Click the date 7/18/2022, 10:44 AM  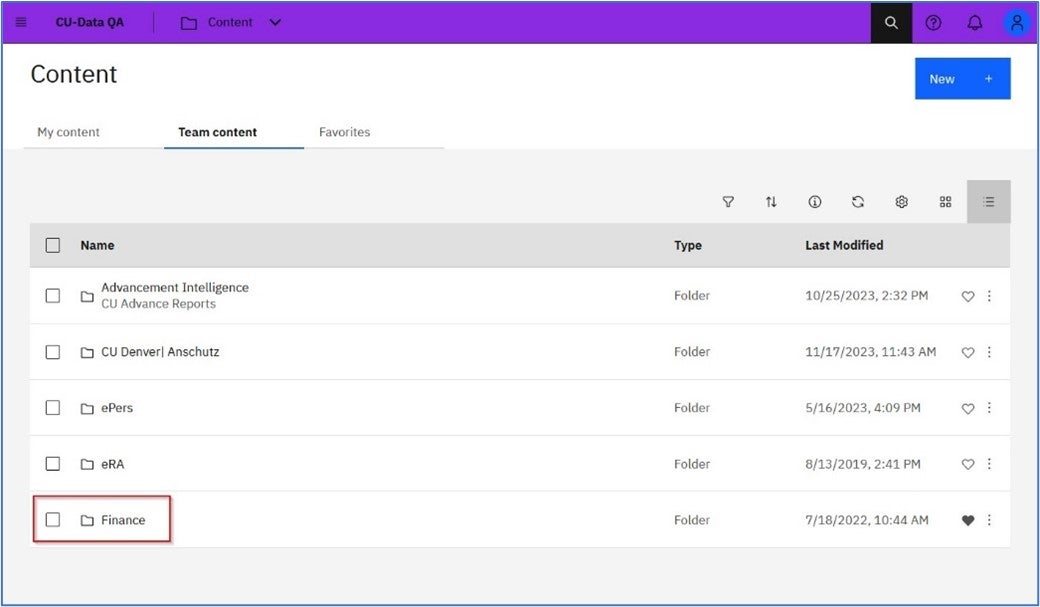pyautogui.click(x=866, y=520)
